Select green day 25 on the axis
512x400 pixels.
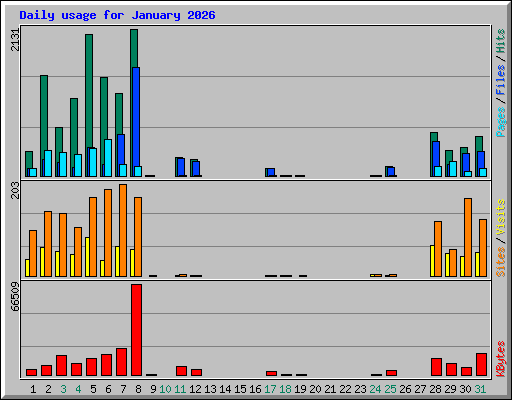390,389
